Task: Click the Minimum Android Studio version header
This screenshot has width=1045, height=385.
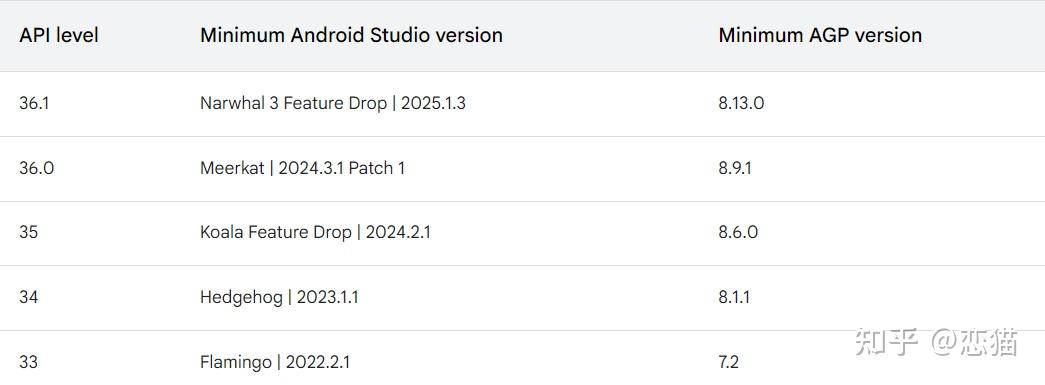Action: click(x=351, y=35)
